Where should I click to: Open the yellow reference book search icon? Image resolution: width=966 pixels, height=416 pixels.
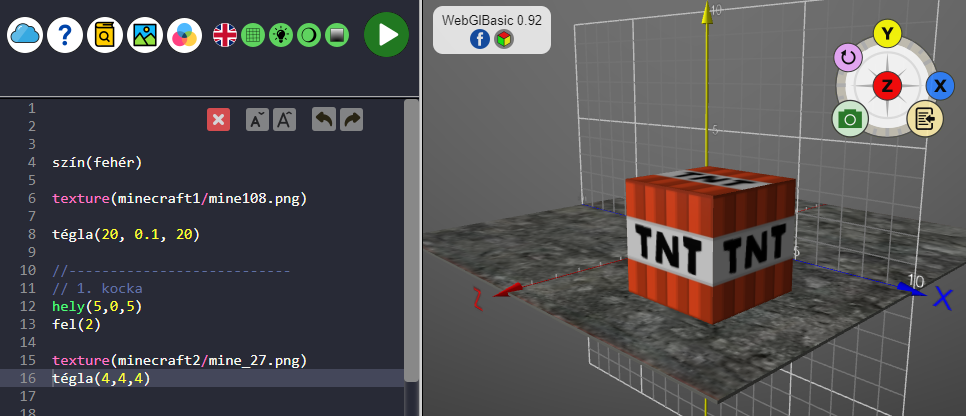click(105, 35)
